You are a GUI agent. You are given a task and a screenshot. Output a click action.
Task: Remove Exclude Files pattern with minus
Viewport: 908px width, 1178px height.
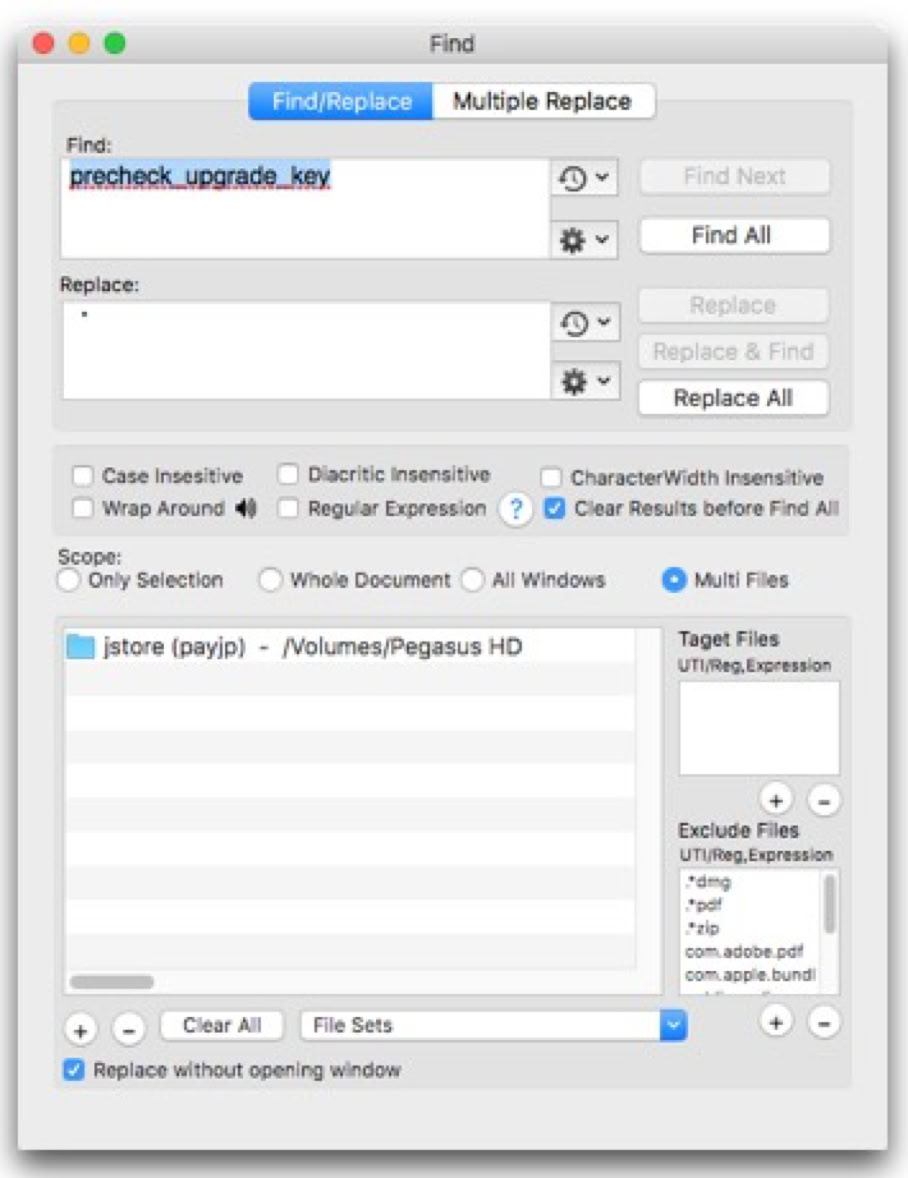tap(823, 1022)
